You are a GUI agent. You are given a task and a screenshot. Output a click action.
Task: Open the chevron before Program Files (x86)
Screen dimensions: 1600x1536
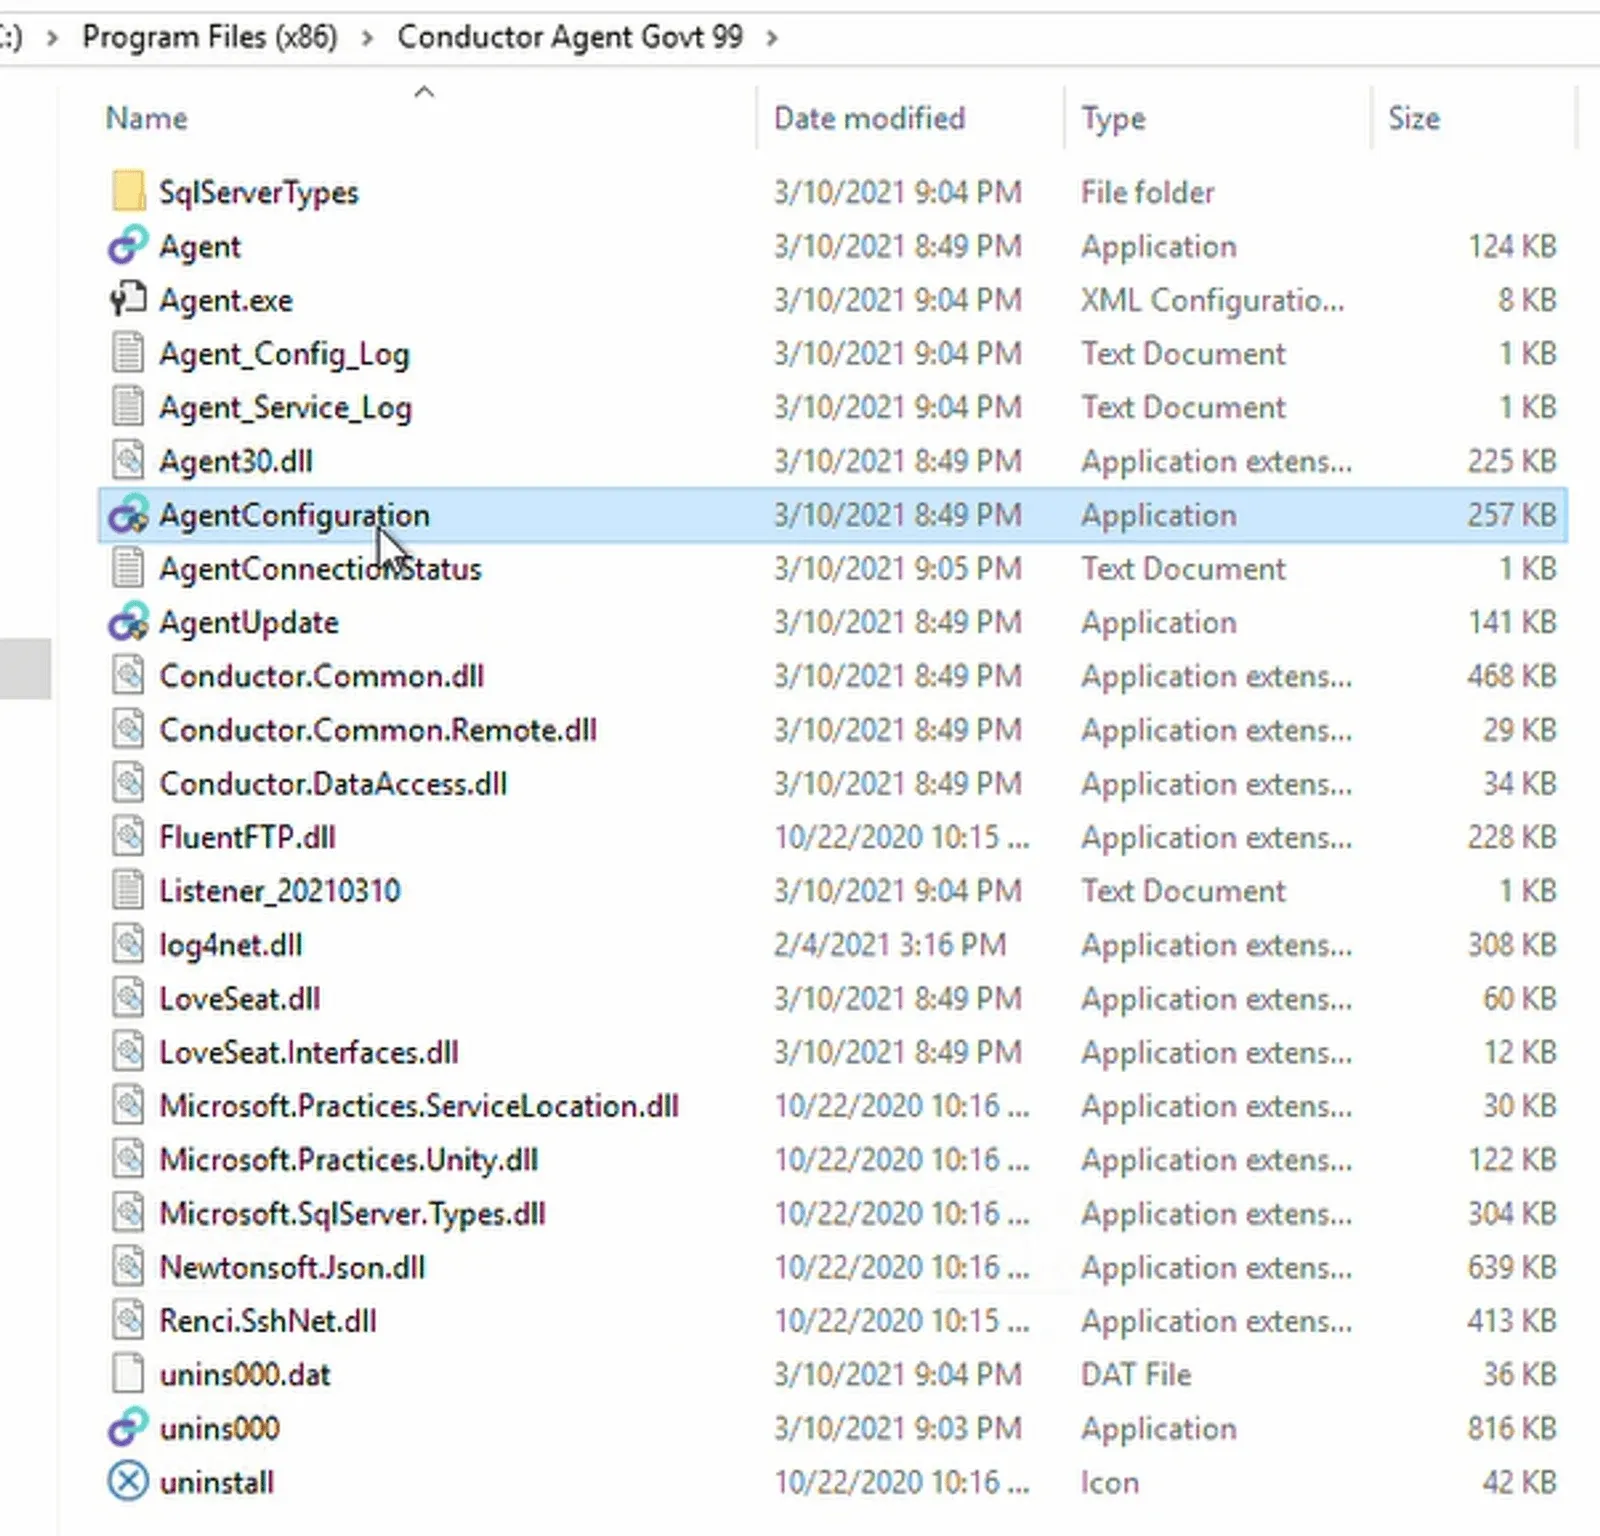point(53,38)
